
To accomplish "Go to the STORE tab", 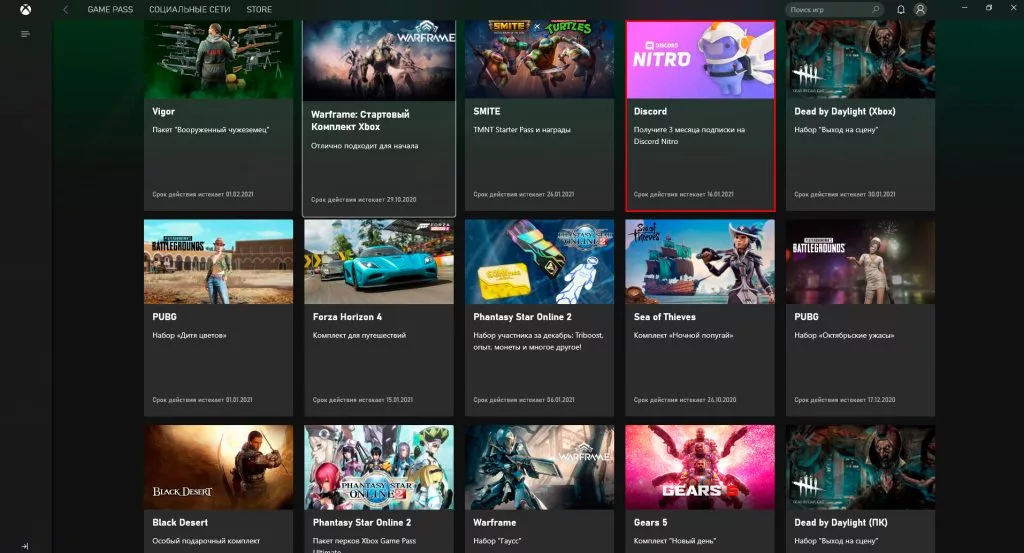I will click(x=259, y=9).
